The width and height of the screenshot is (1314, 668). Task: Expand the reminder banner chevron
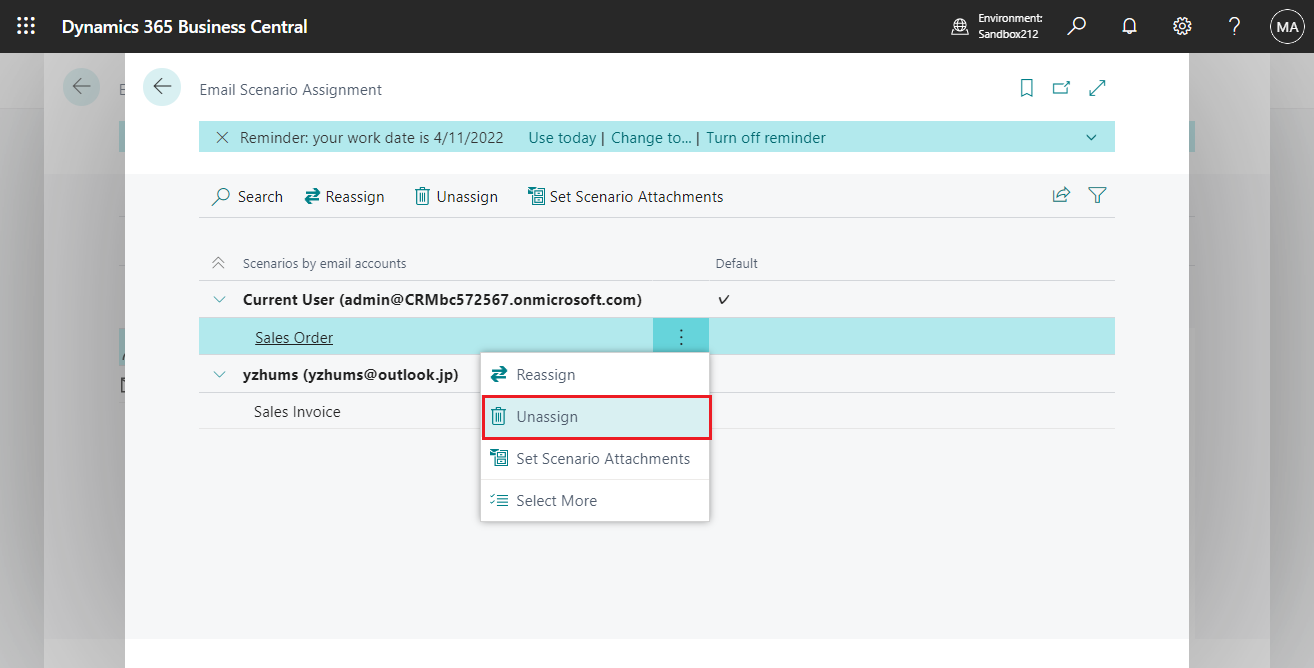[1091, 137]
